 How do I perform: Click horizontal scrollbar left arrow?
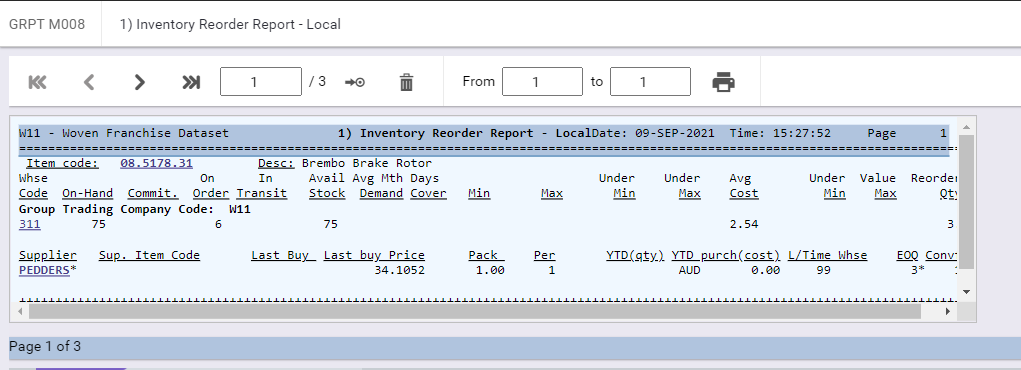pos(20,312)
